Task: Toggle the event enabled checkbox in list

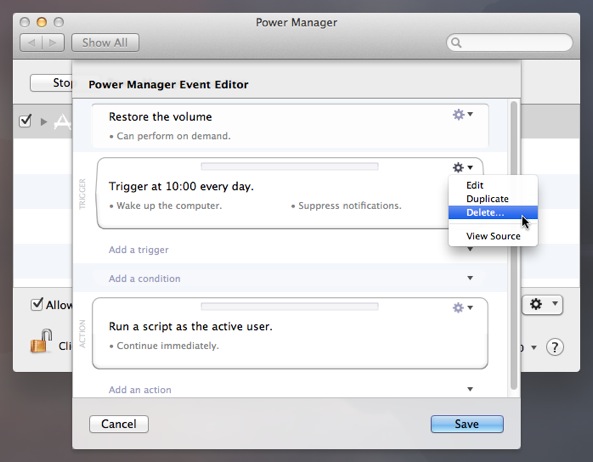Action: click(x=25, y=121)
